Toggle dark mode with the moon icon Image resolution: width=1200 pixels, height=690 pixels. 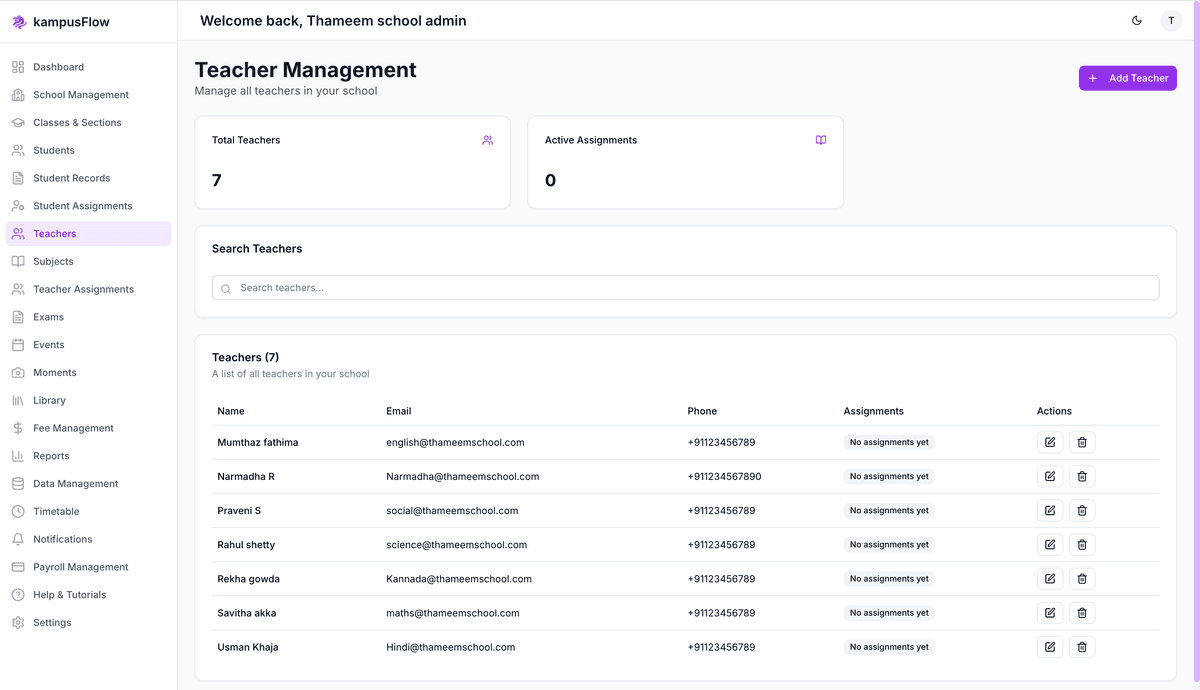[1136, 20]
